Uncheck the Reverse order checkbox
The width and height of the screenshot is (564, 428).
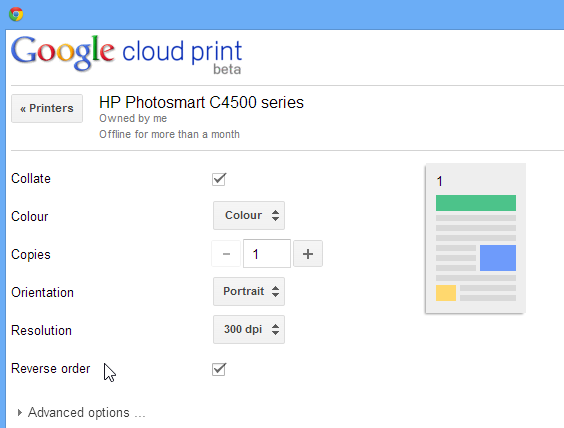pyautogui.click(x=219, y=369)
